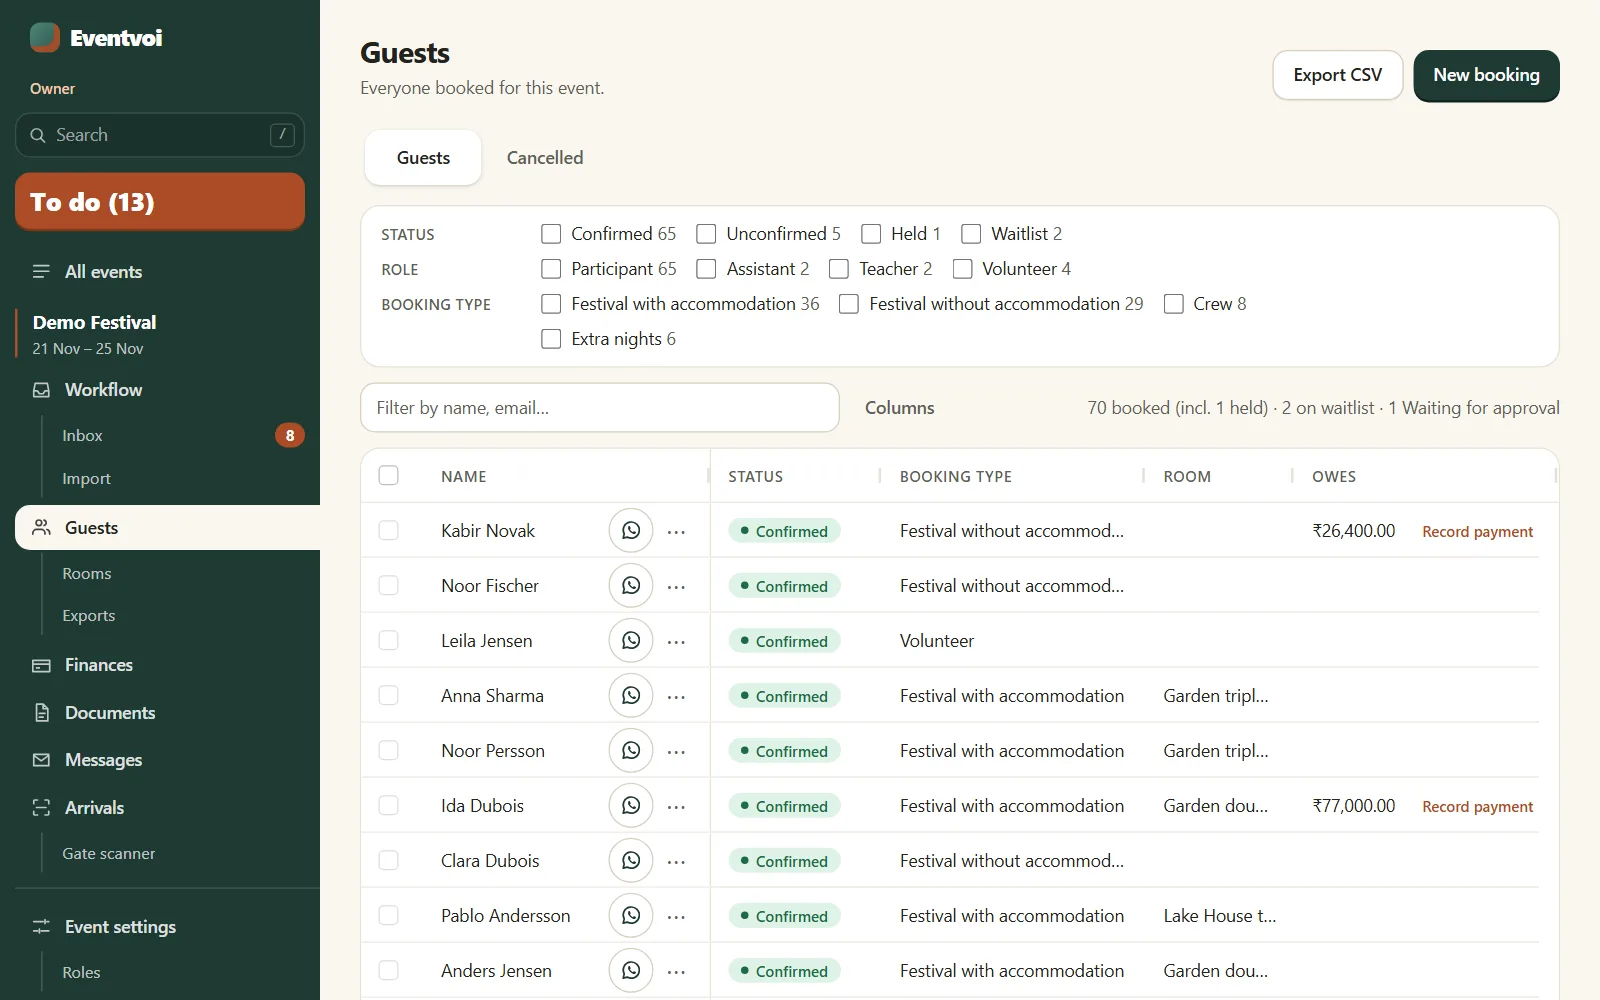Open Finances in sidebar
This screenshot has width=1600, height=1000.
(160, 665)
